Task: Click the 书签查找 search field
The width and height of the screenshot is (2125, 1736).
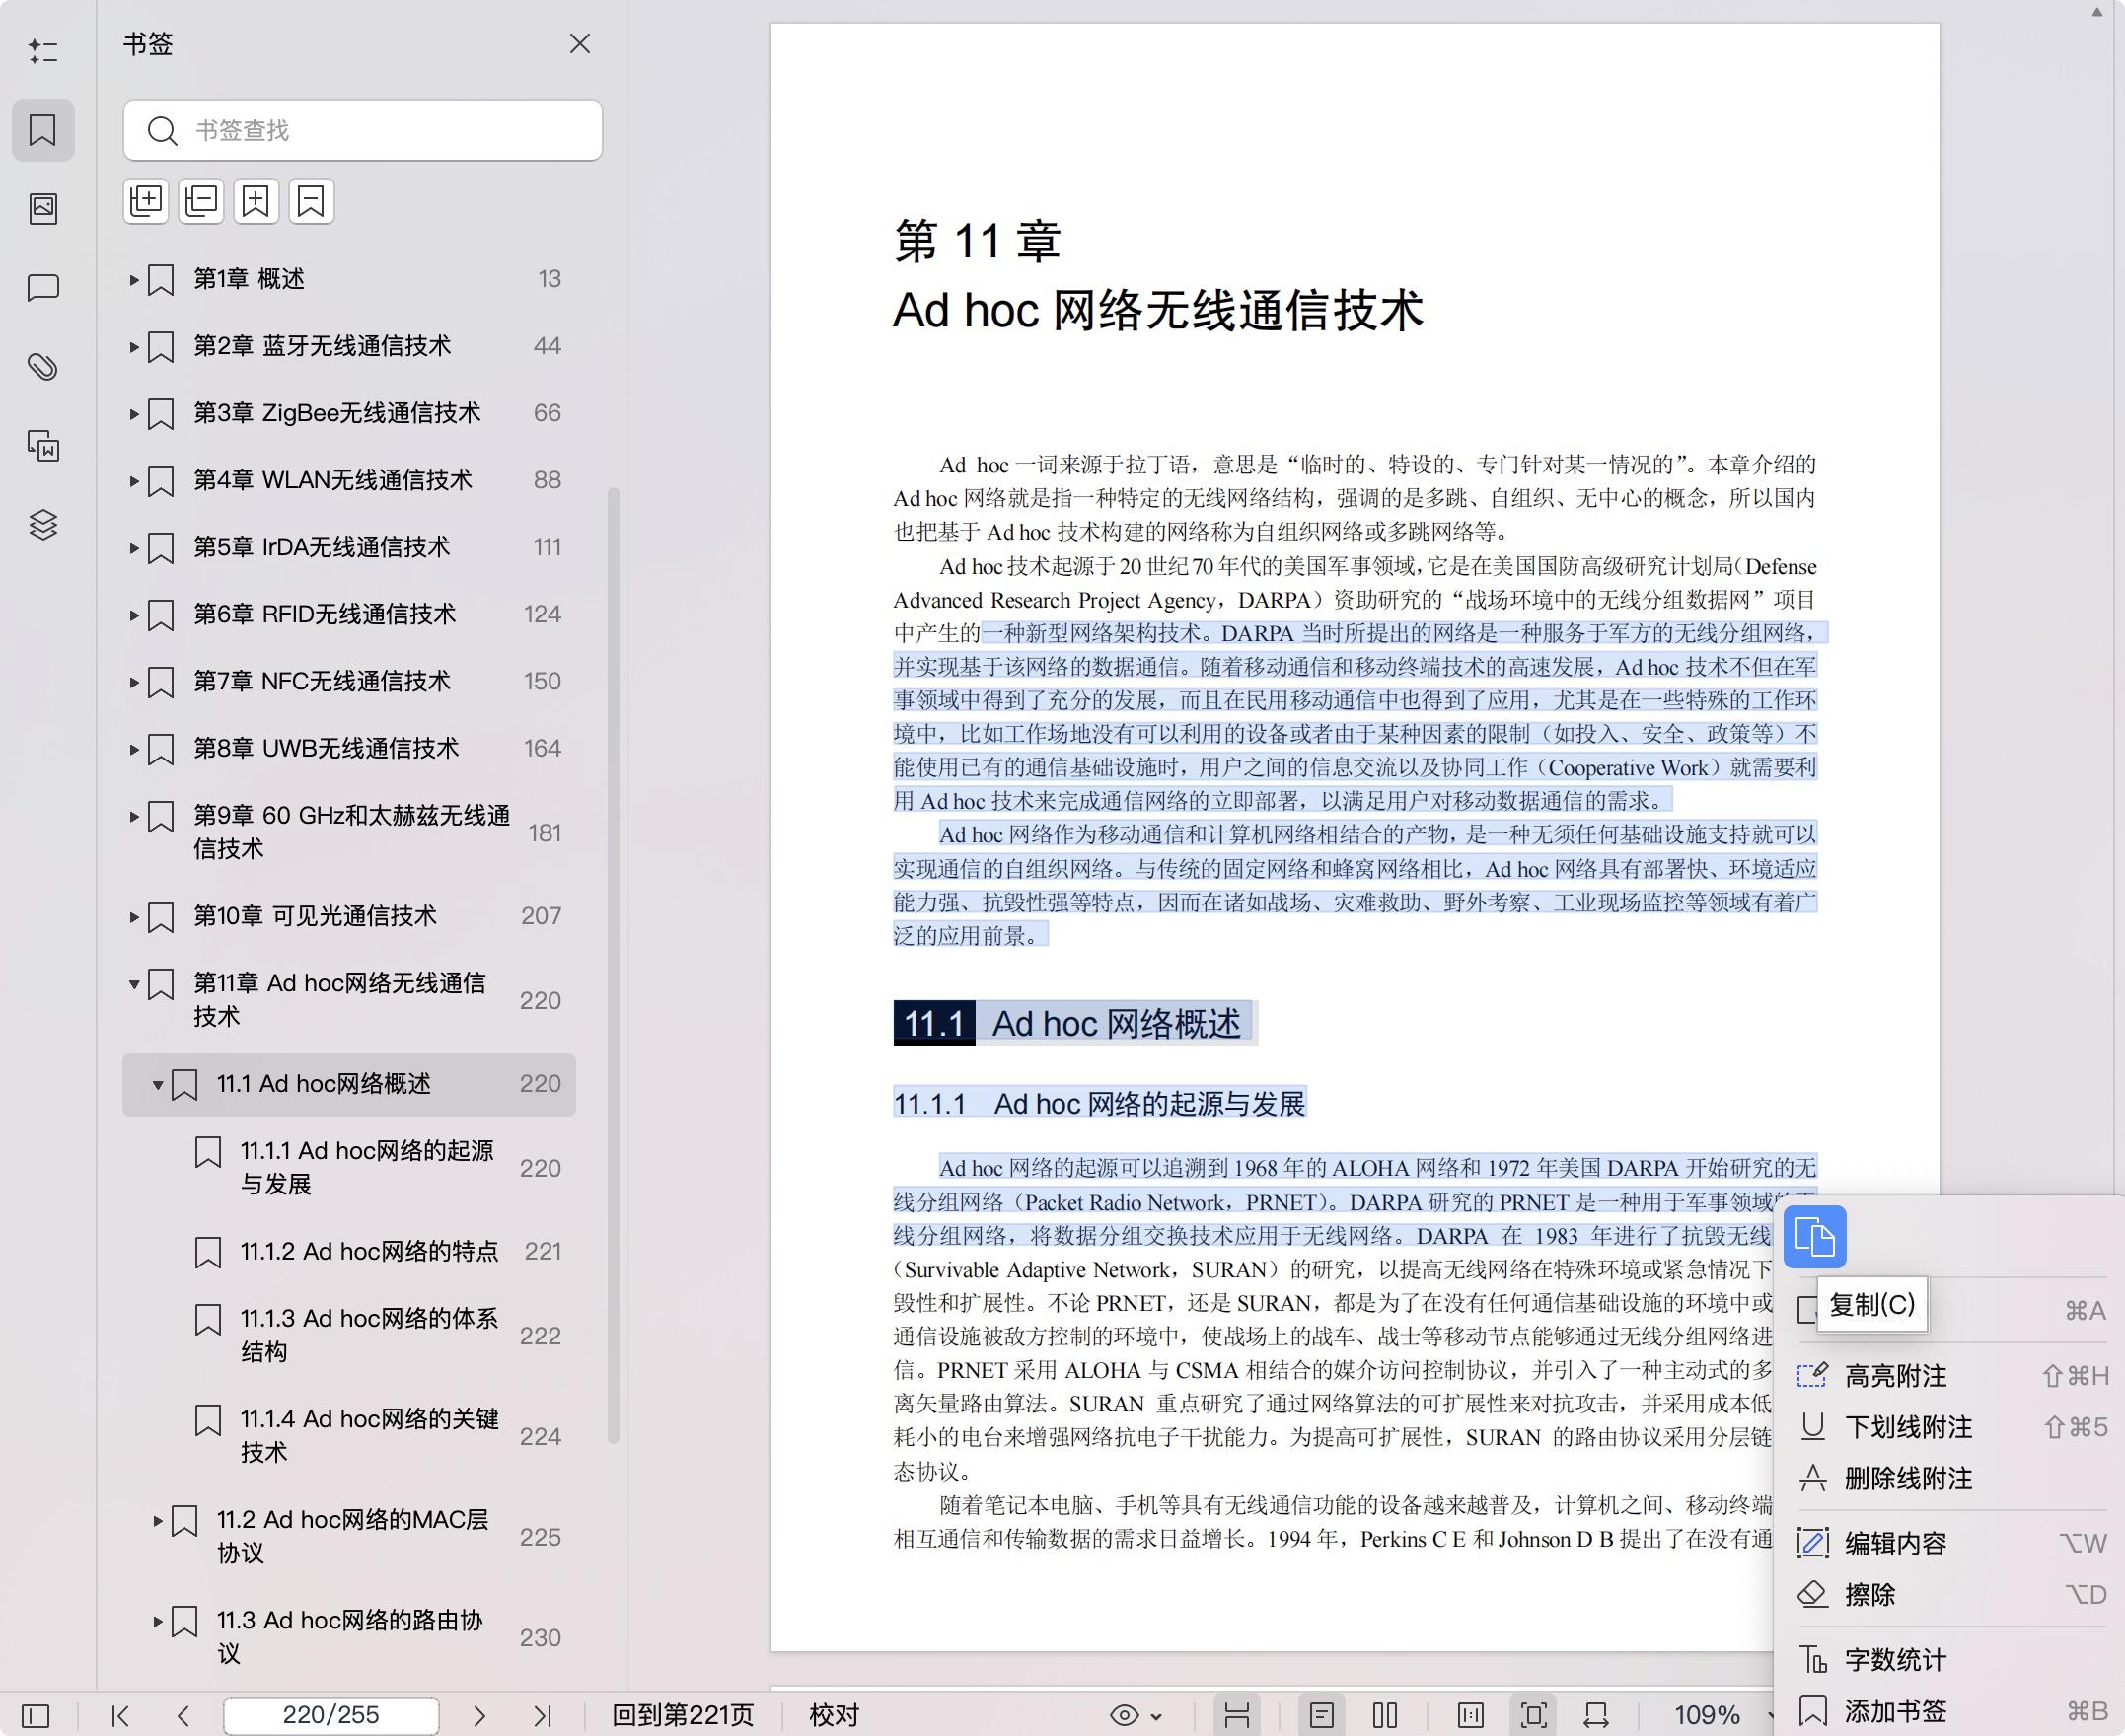Action: 363,130
